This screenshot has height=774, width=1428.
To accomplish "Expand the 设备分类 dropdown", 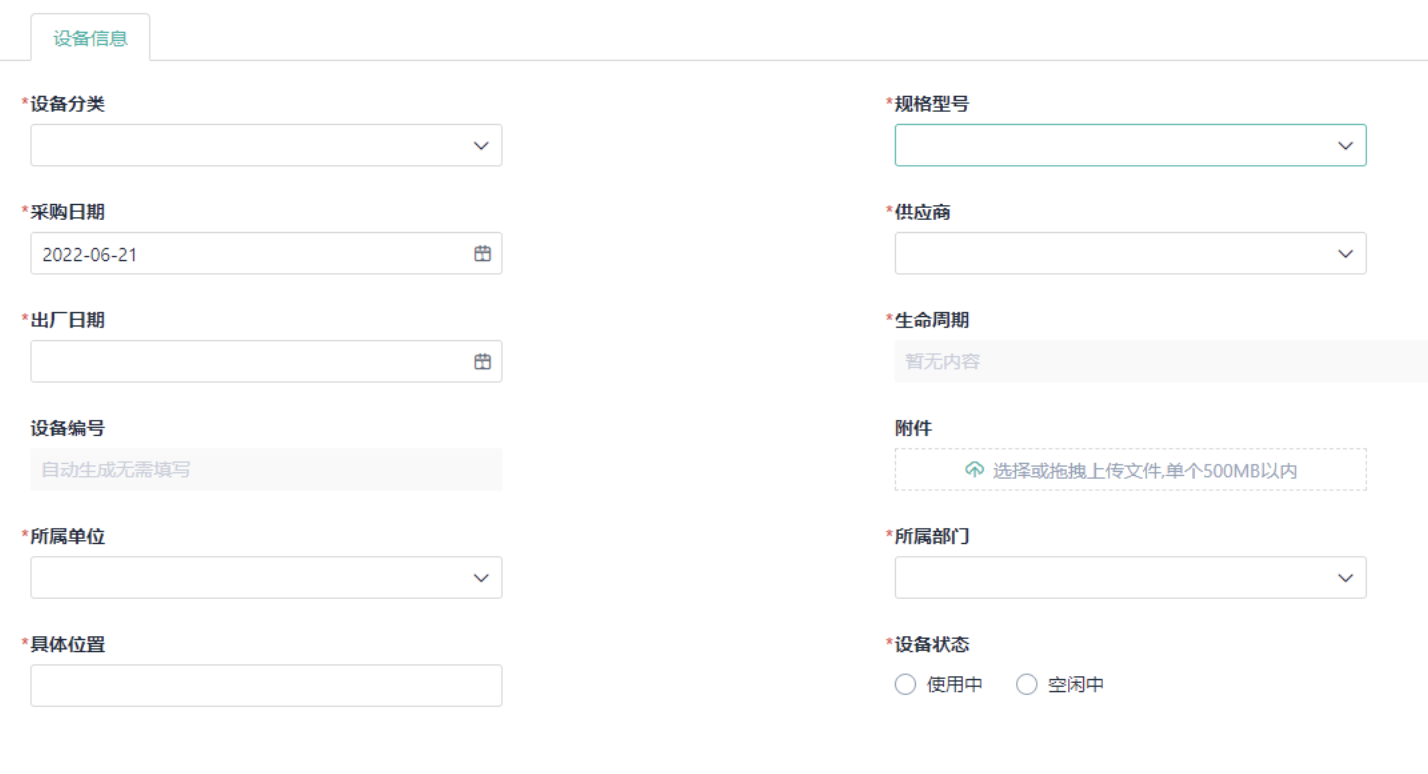I will [265, 145].
